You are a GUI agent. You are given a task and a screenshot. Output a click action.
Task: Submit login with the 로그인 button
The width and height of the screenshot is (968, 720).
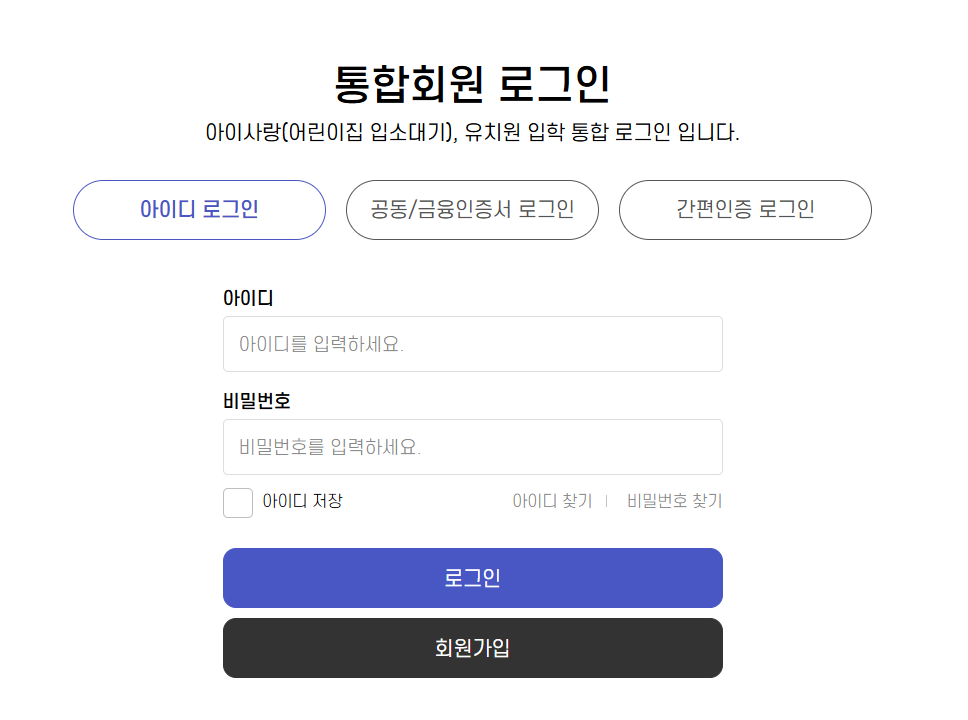[x=472, y=578]
